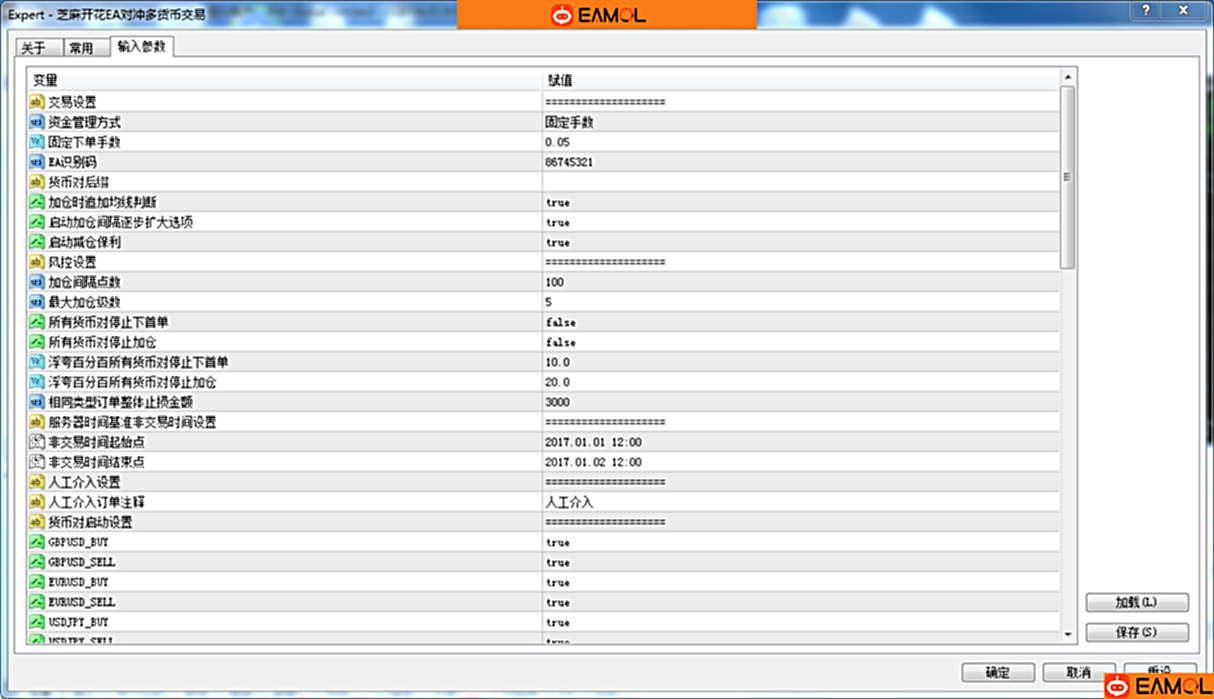Switch to the 常用 tab
Screen dimensions: 1214x699
(x=81, y=48)
